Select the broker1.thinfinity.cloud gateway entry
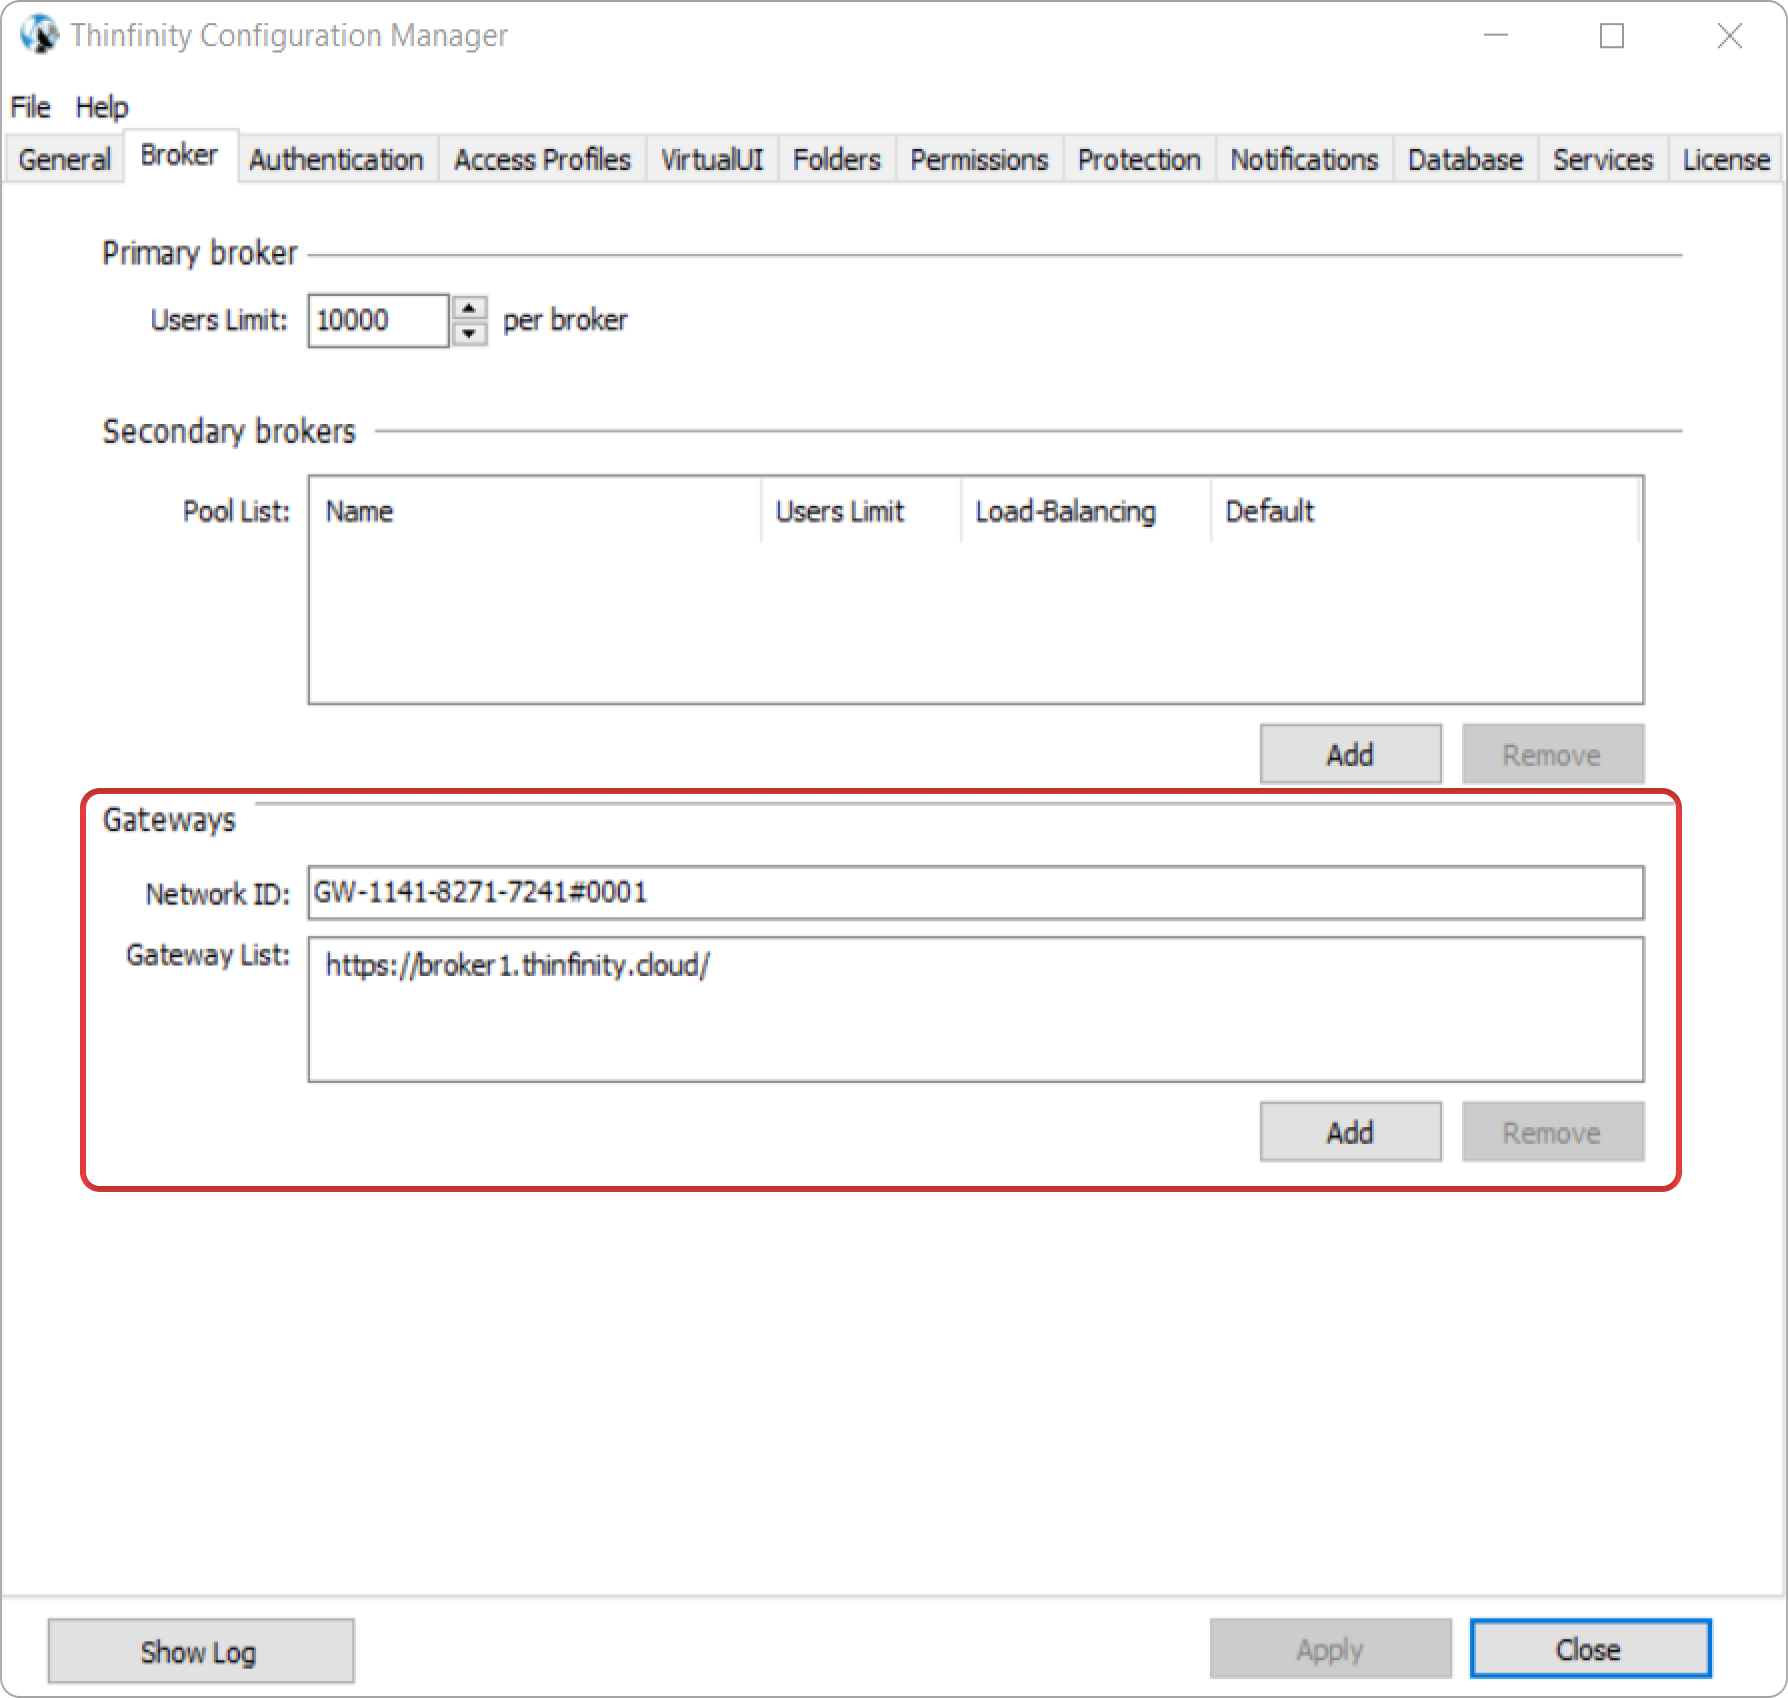Viewport: 1788px width, 1698px height. (x=518, y=965)
